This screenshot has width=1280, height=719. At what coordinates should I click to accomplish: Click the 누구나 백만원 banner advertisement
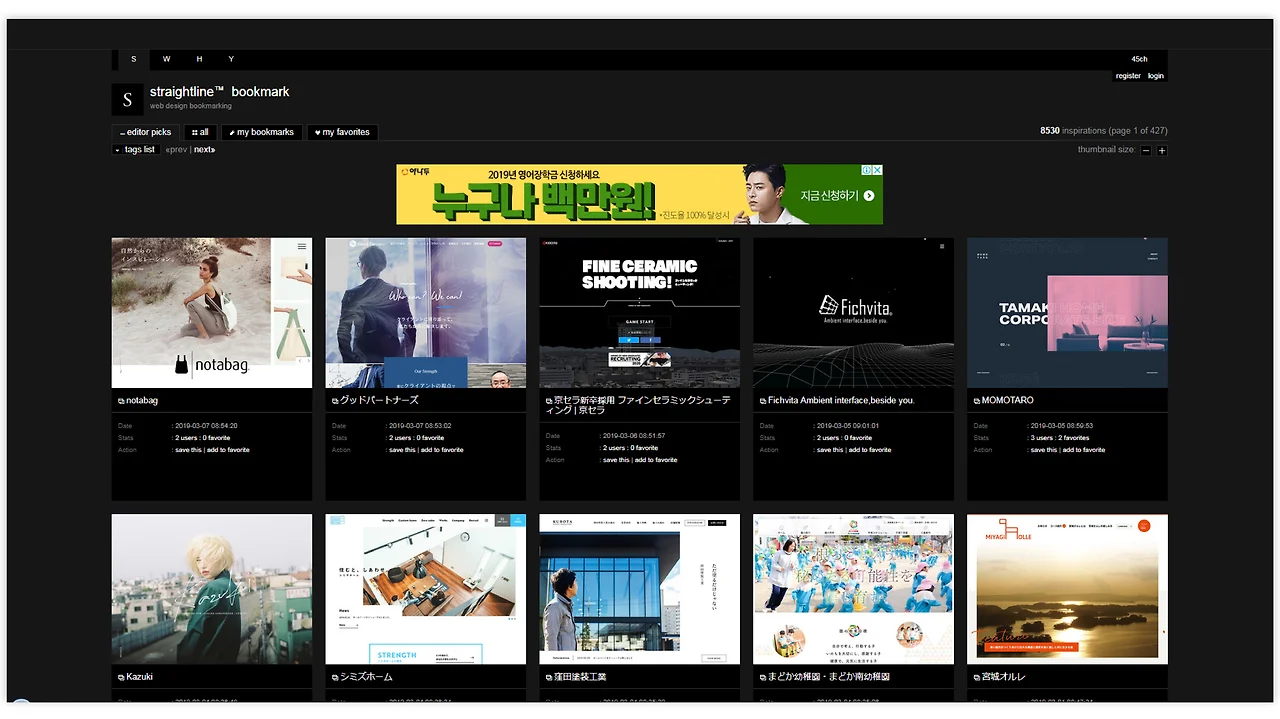[x=640, y=195]
